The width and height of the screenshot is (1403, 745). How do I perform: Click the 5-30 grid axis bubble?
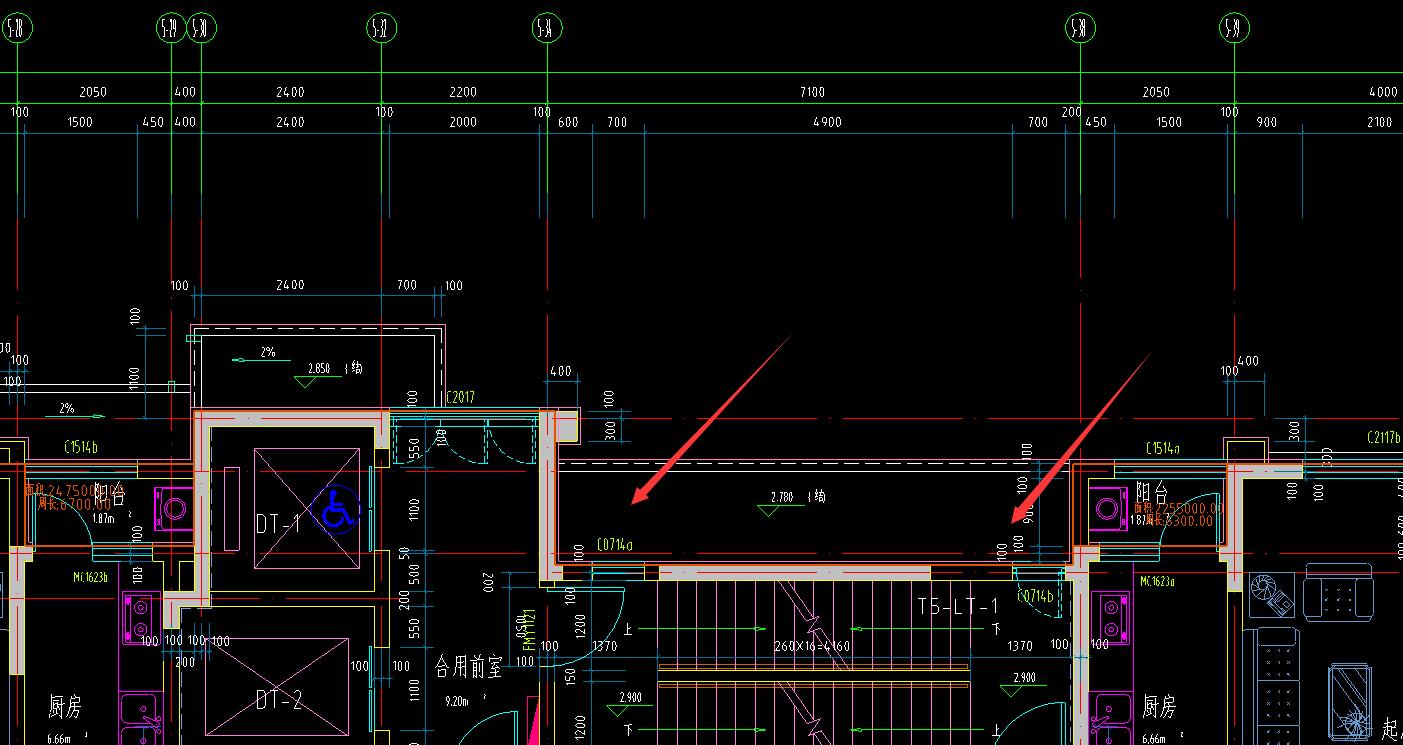coord(201,29)
